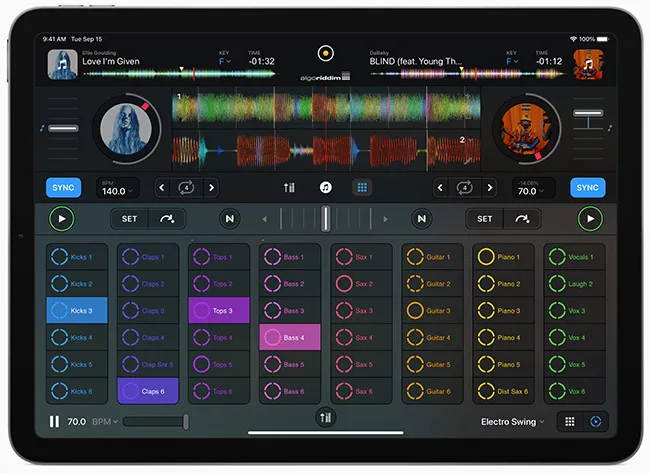Viewport: 650px width, 473px height.
Task: Click the right deck overview waveform
Action: click(x=467, y=74)
